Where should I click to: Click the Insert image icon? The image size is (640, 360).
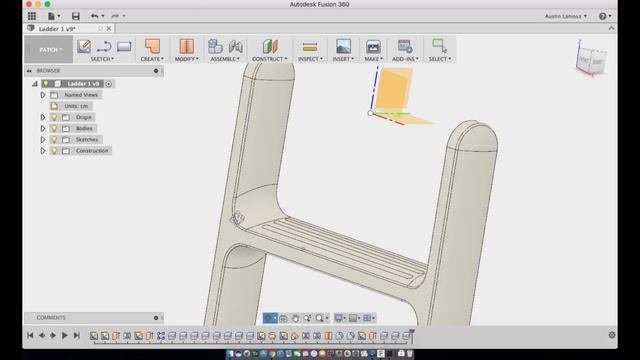(343, 46)
